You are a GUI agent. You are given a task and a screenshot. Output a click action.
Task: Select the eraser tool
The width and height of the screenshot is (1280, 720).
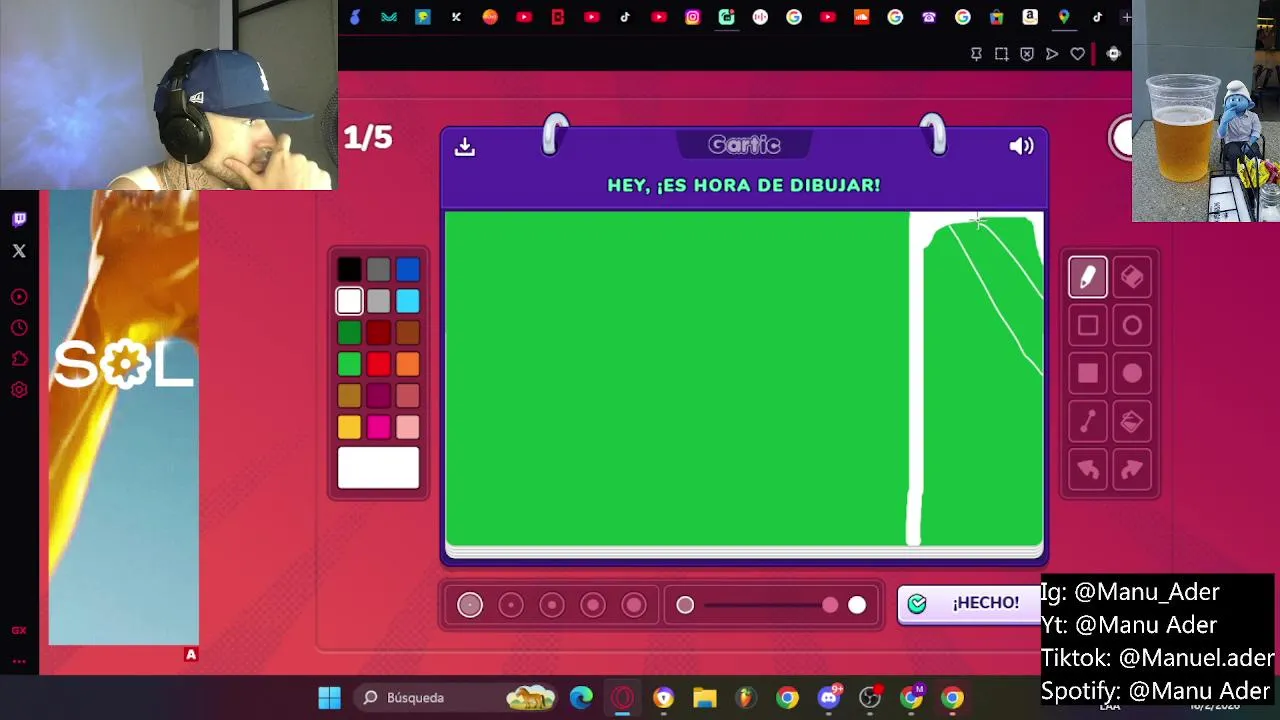point(1132,277)
